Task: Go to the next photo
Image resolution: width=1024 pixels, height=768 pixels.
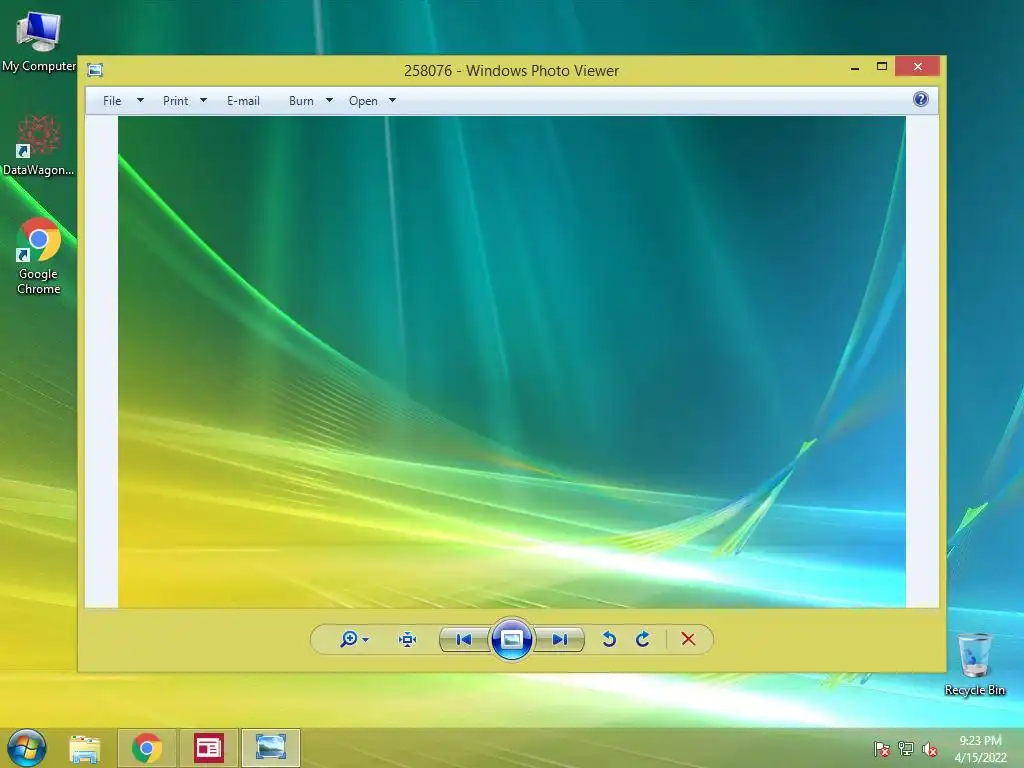Action: pos(559,639)
